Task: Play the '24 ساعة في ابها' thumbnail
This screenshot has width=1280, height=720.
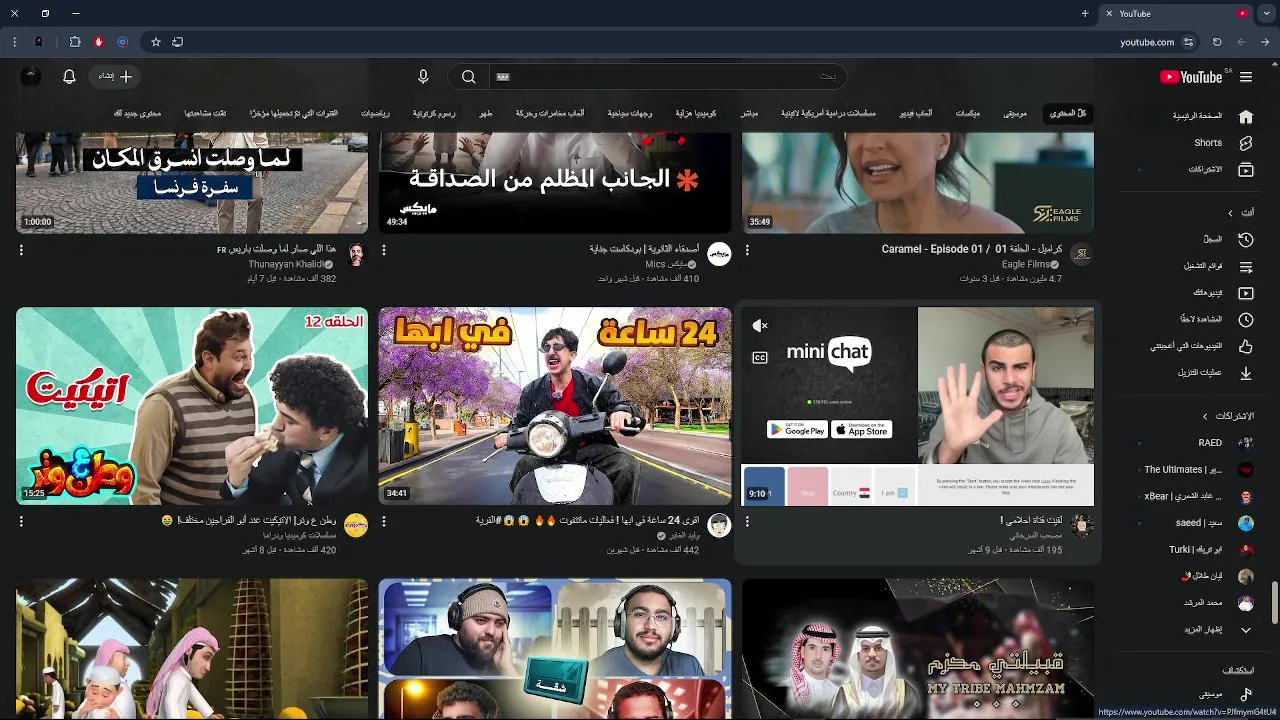Action: click(x=555, y=406)
